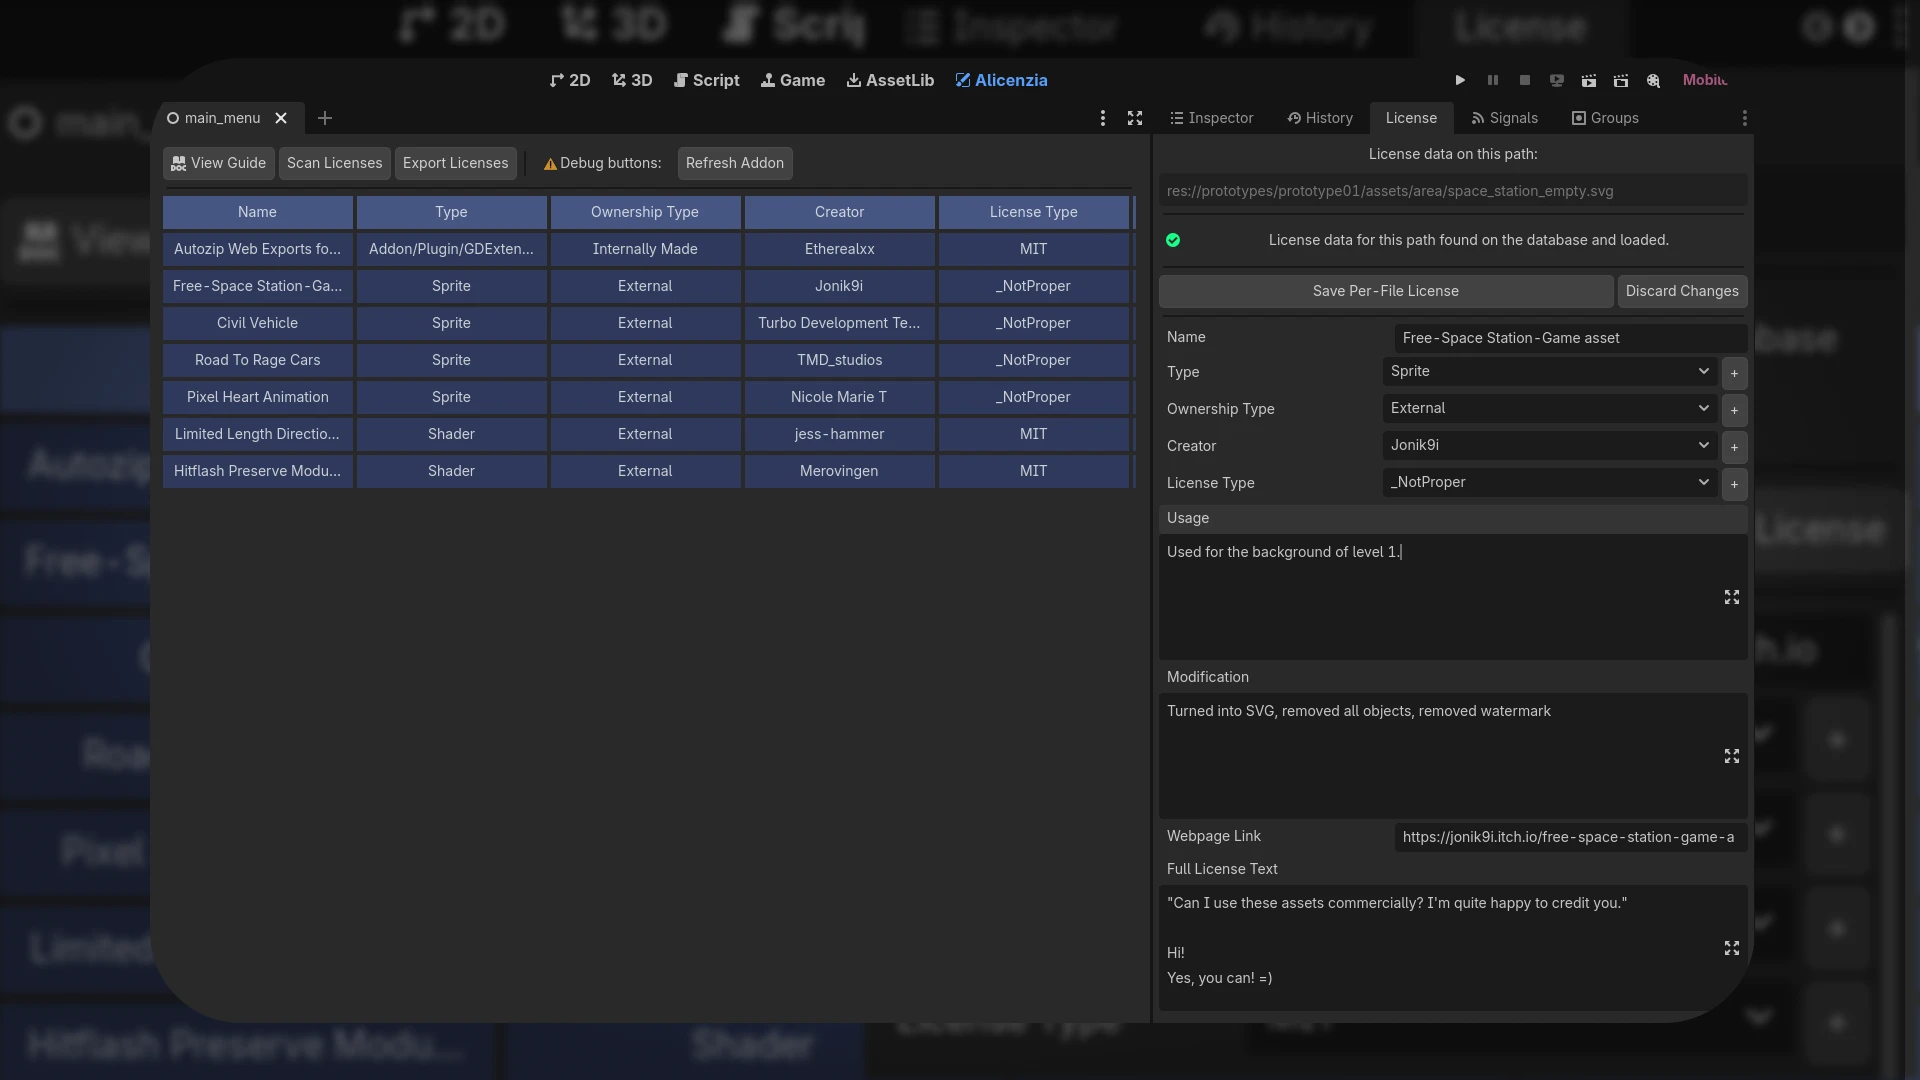The image size is (1920, 1080).
Task: Stop the running project
Action: click(1525, 80)
